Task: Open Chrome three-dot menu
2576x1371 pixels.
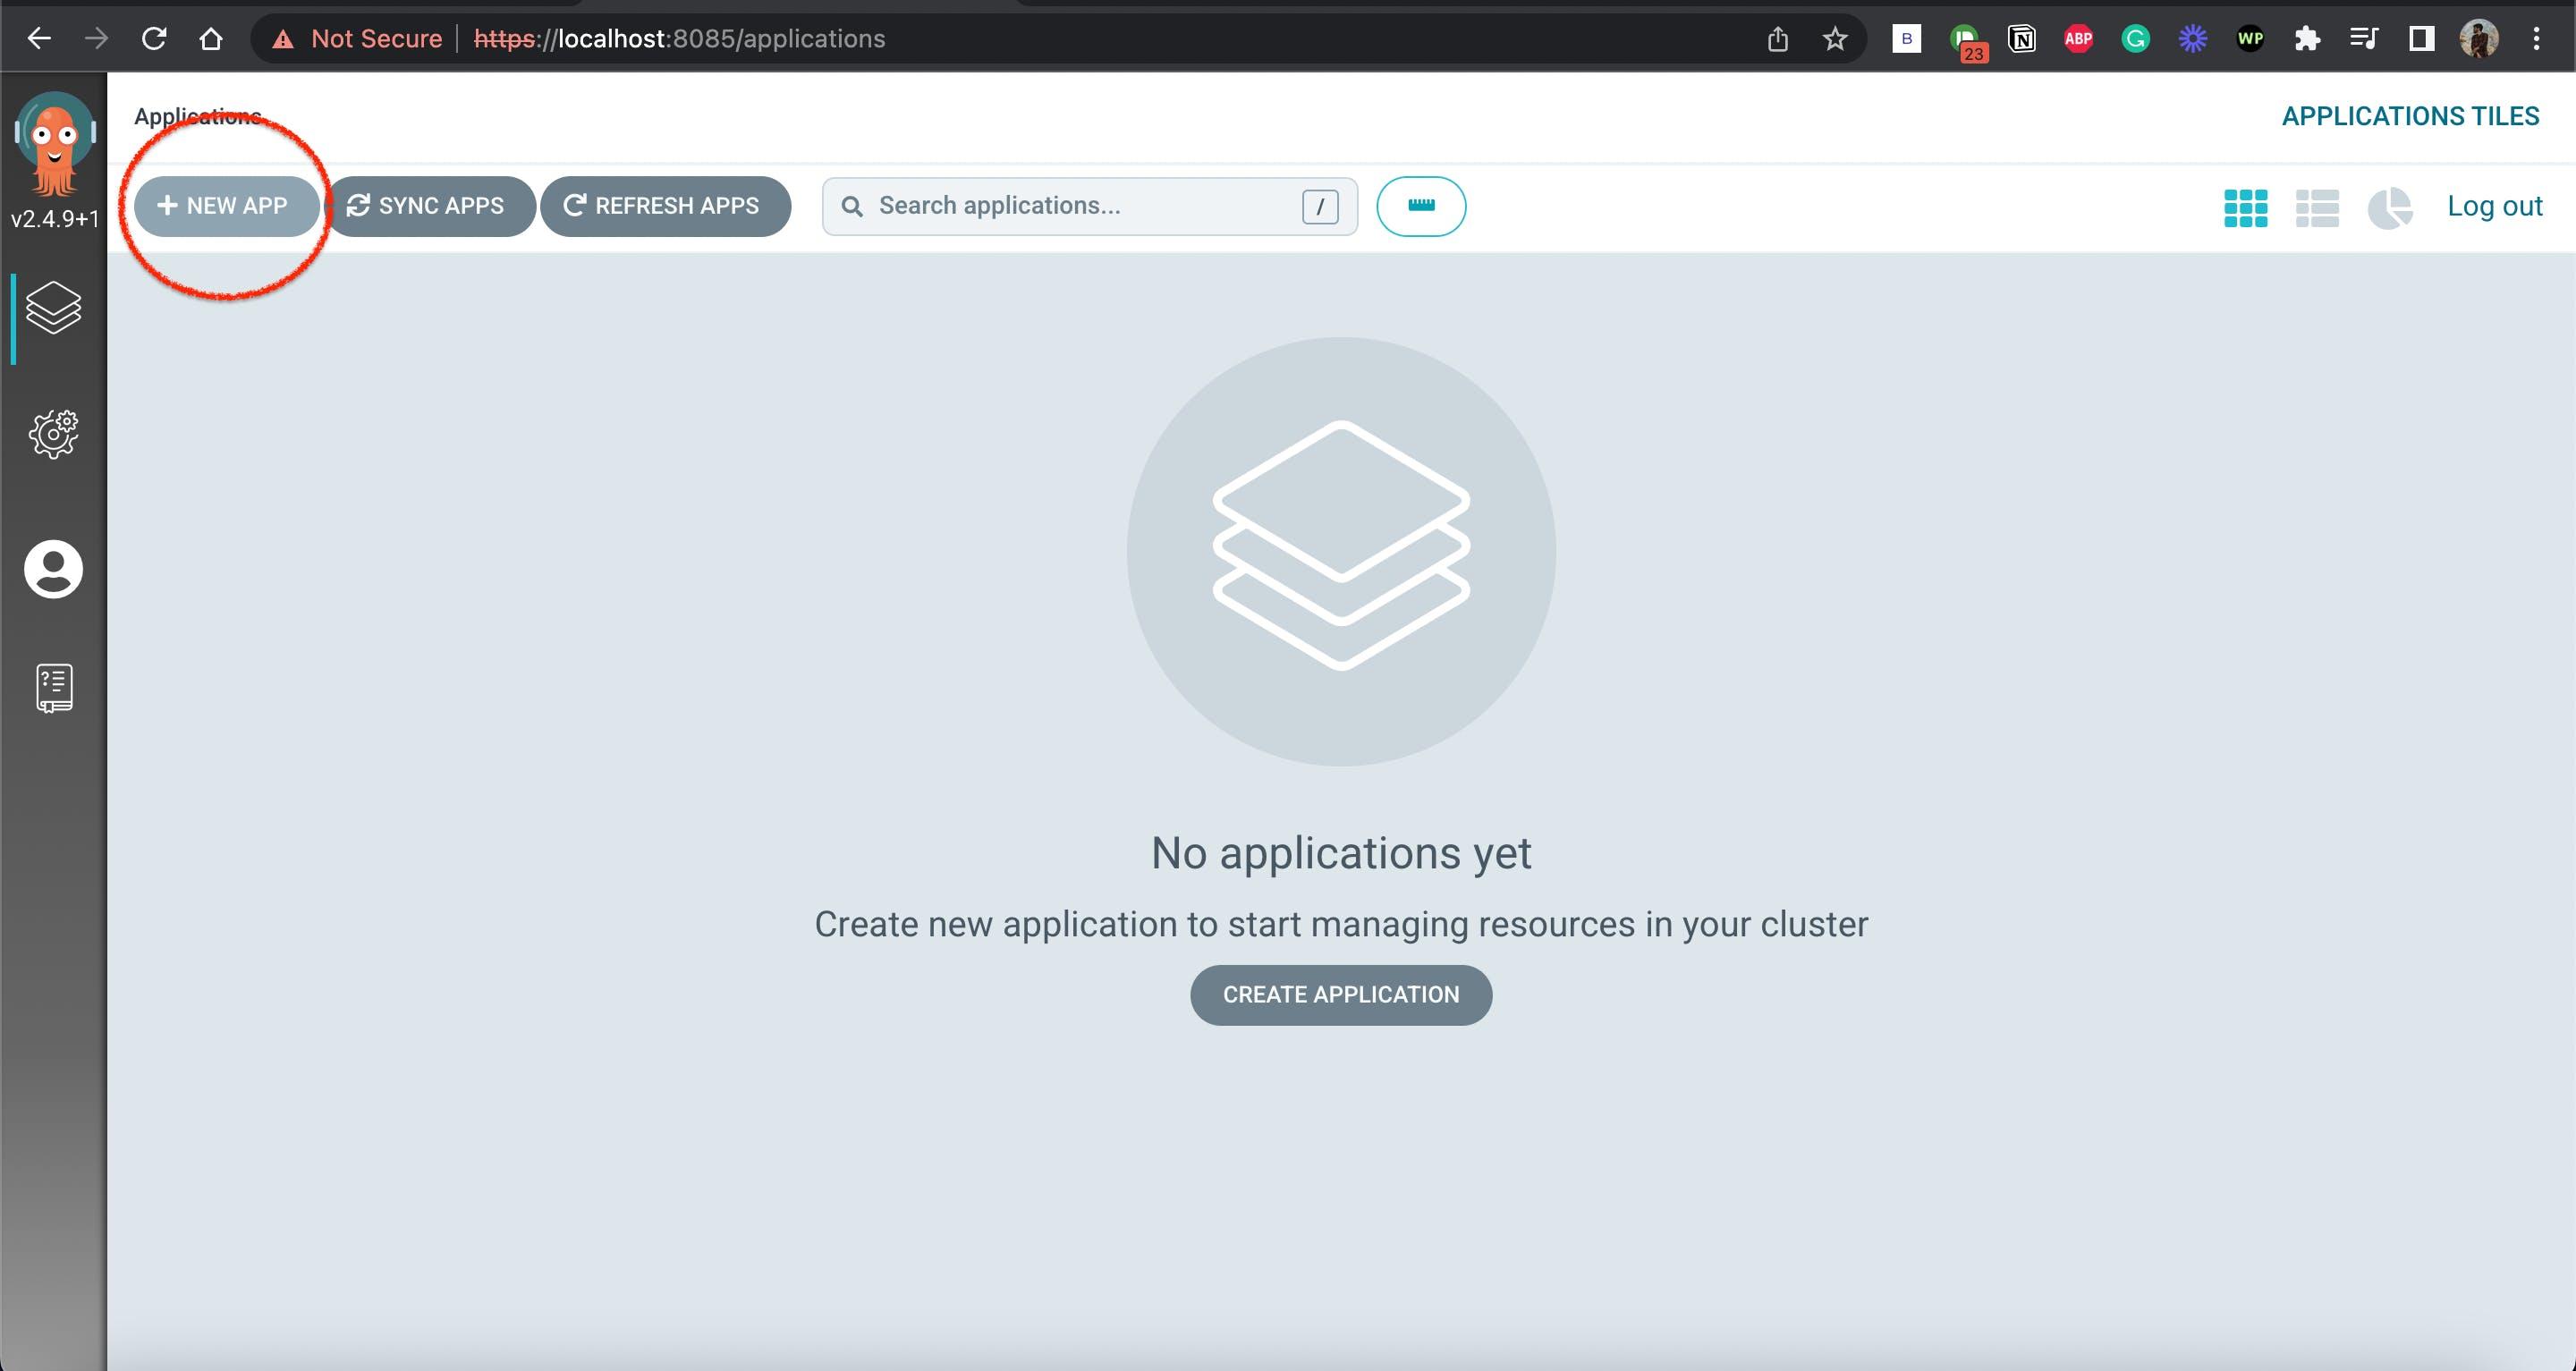Action: click(x=2535, y=39)
